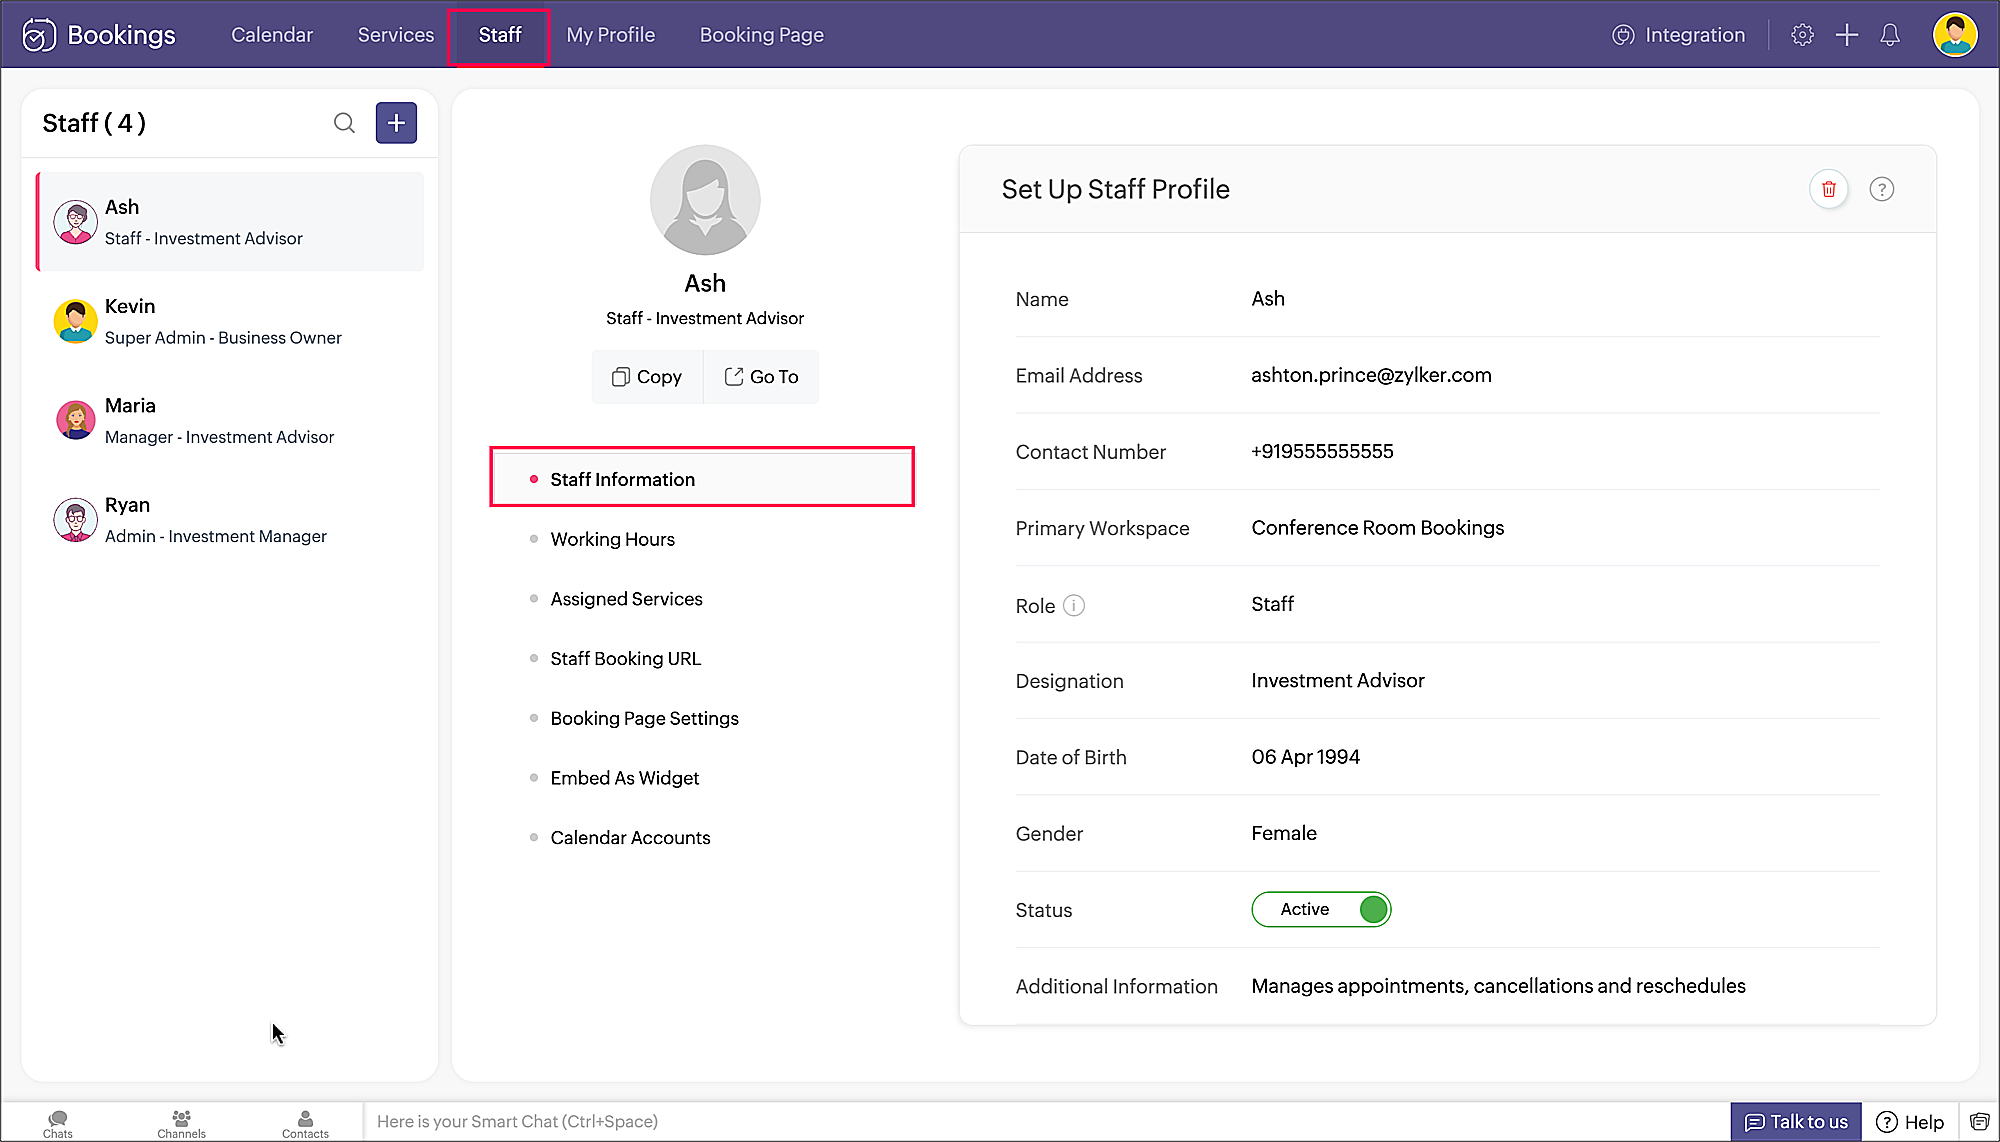The image size is (2000, 1142).
Task: Click the icon right of Help
Action: click(1979, 1122)
